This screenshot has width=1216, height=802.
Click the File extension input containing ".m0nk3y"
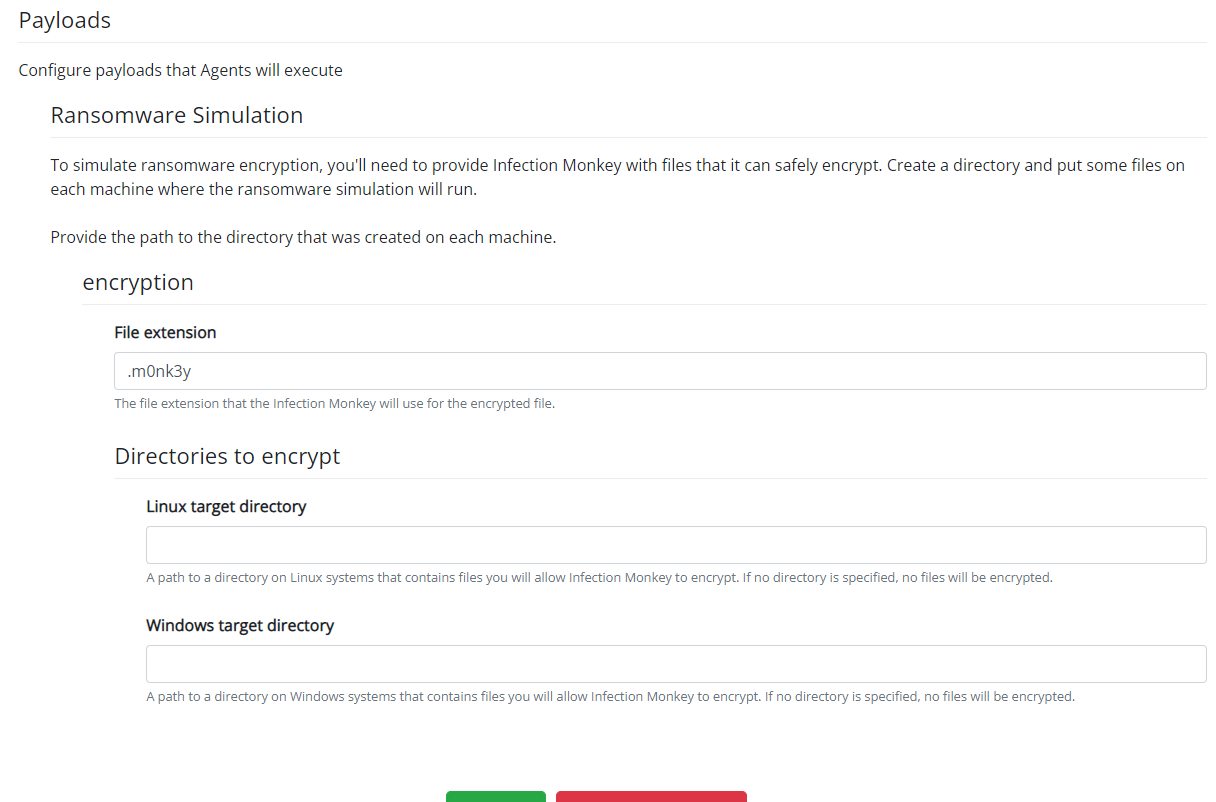click(x=660, y=370)
